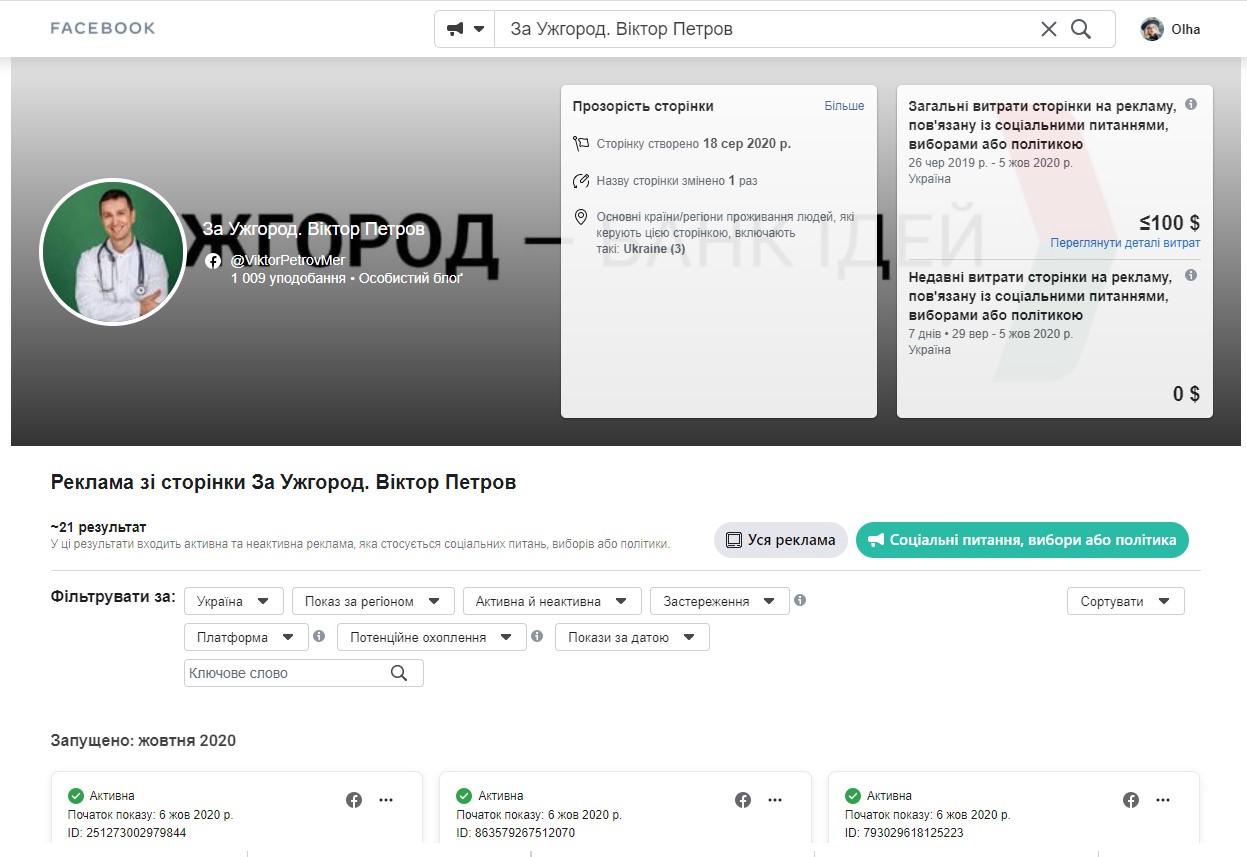Viewport: 1247px width, 857px height.
Task: Open three-dot menu on ad 251273002979844
Action: tap(386, 800)
